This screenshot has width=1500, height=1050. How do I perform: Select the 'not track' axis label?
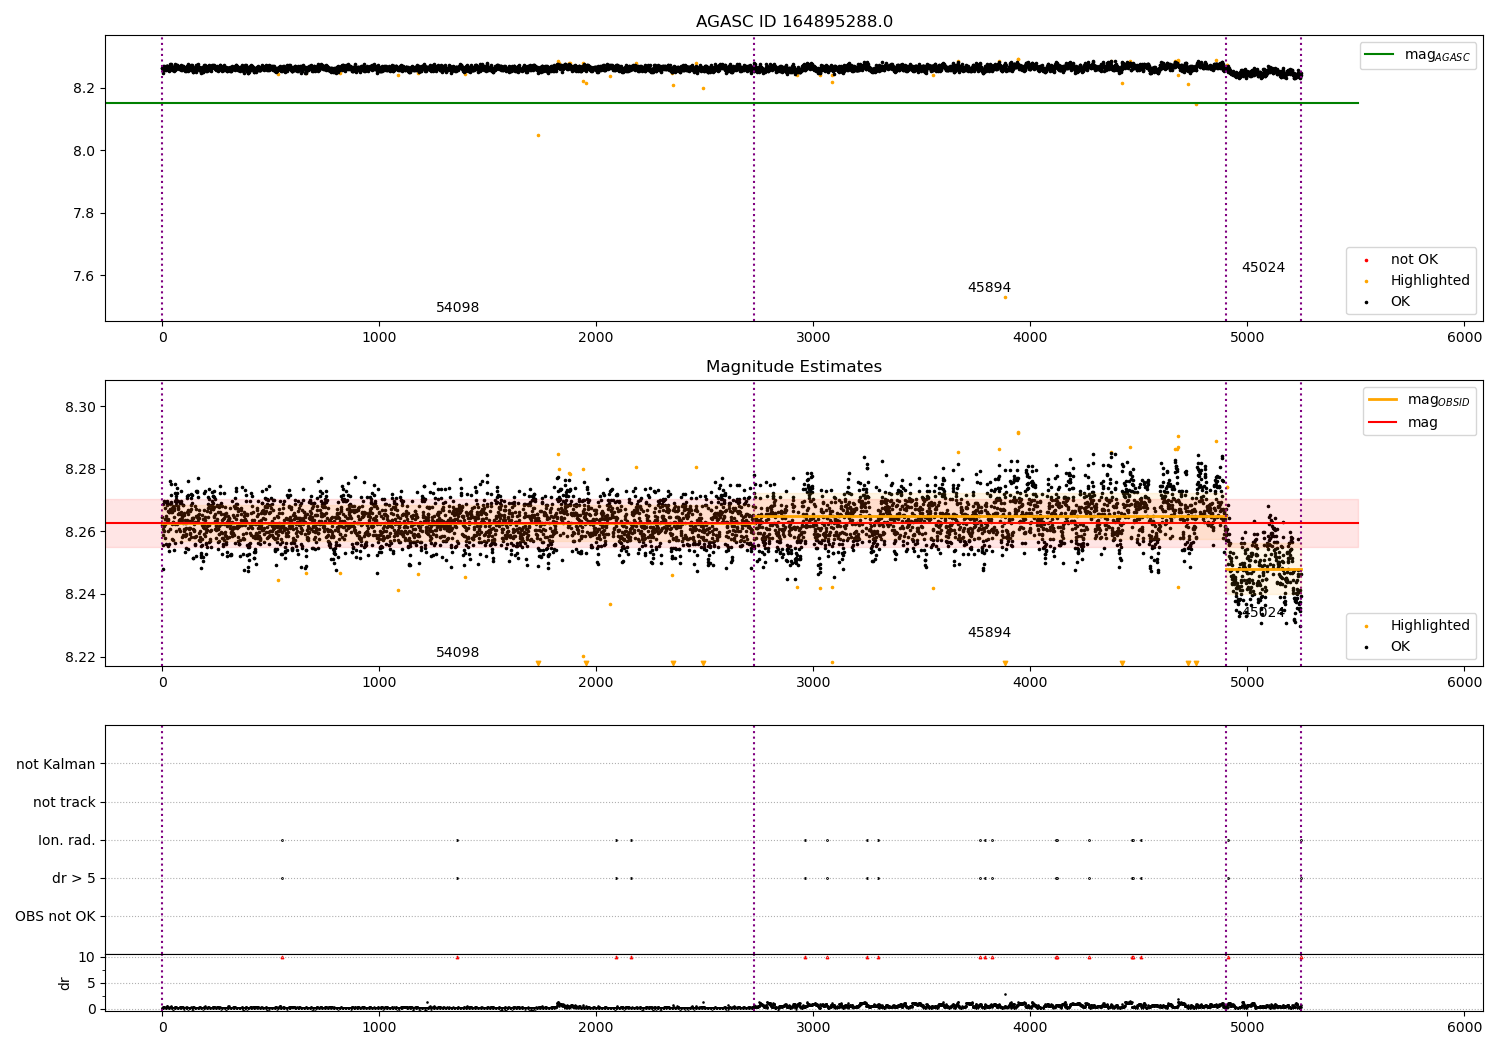tap(64, 802)
